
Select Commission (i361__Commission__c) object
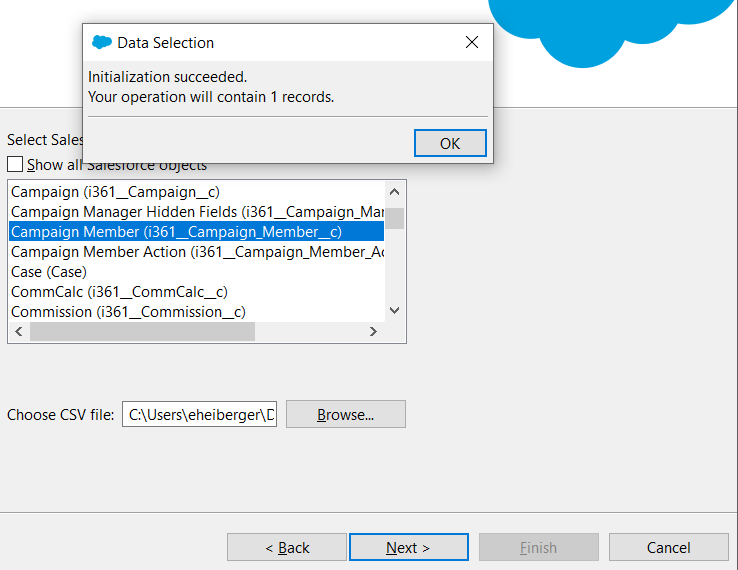point(197,312)
